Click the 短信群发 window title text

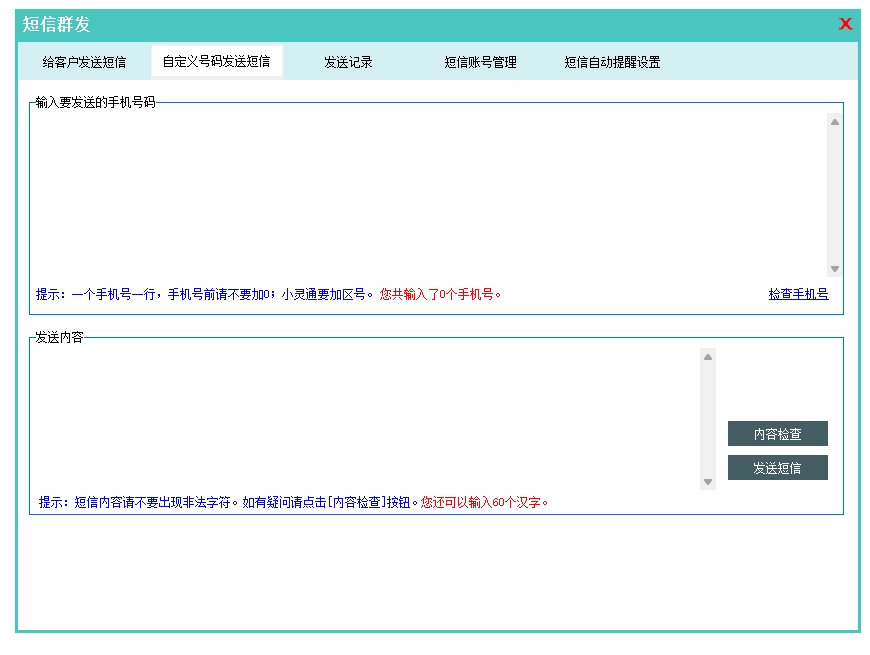57,24
